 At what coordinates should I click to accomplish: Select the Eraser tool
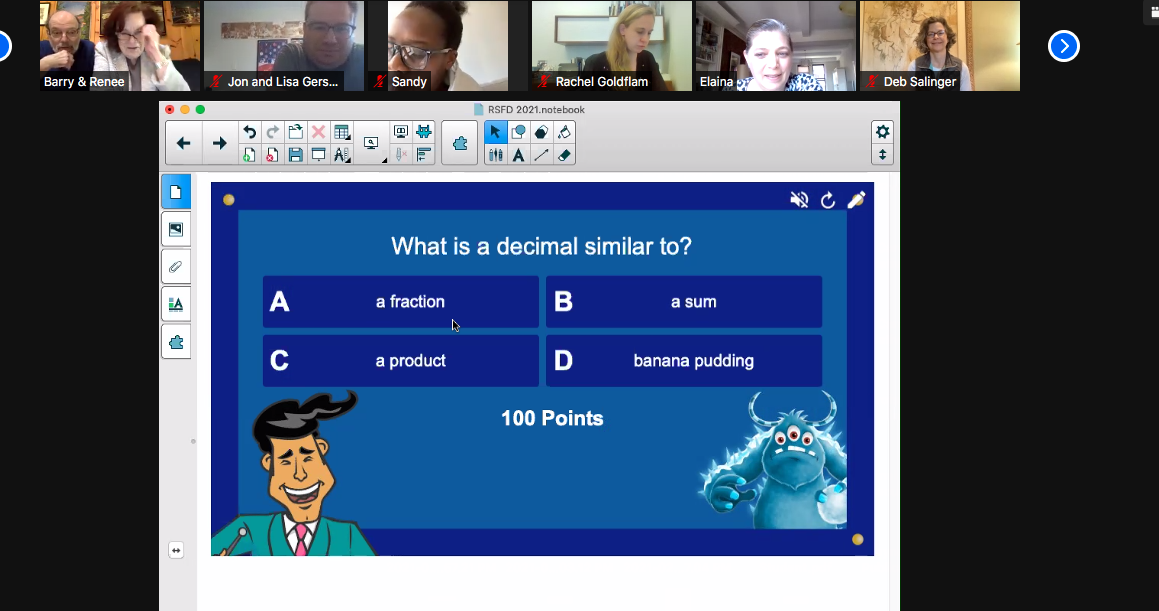click(564, 154)
